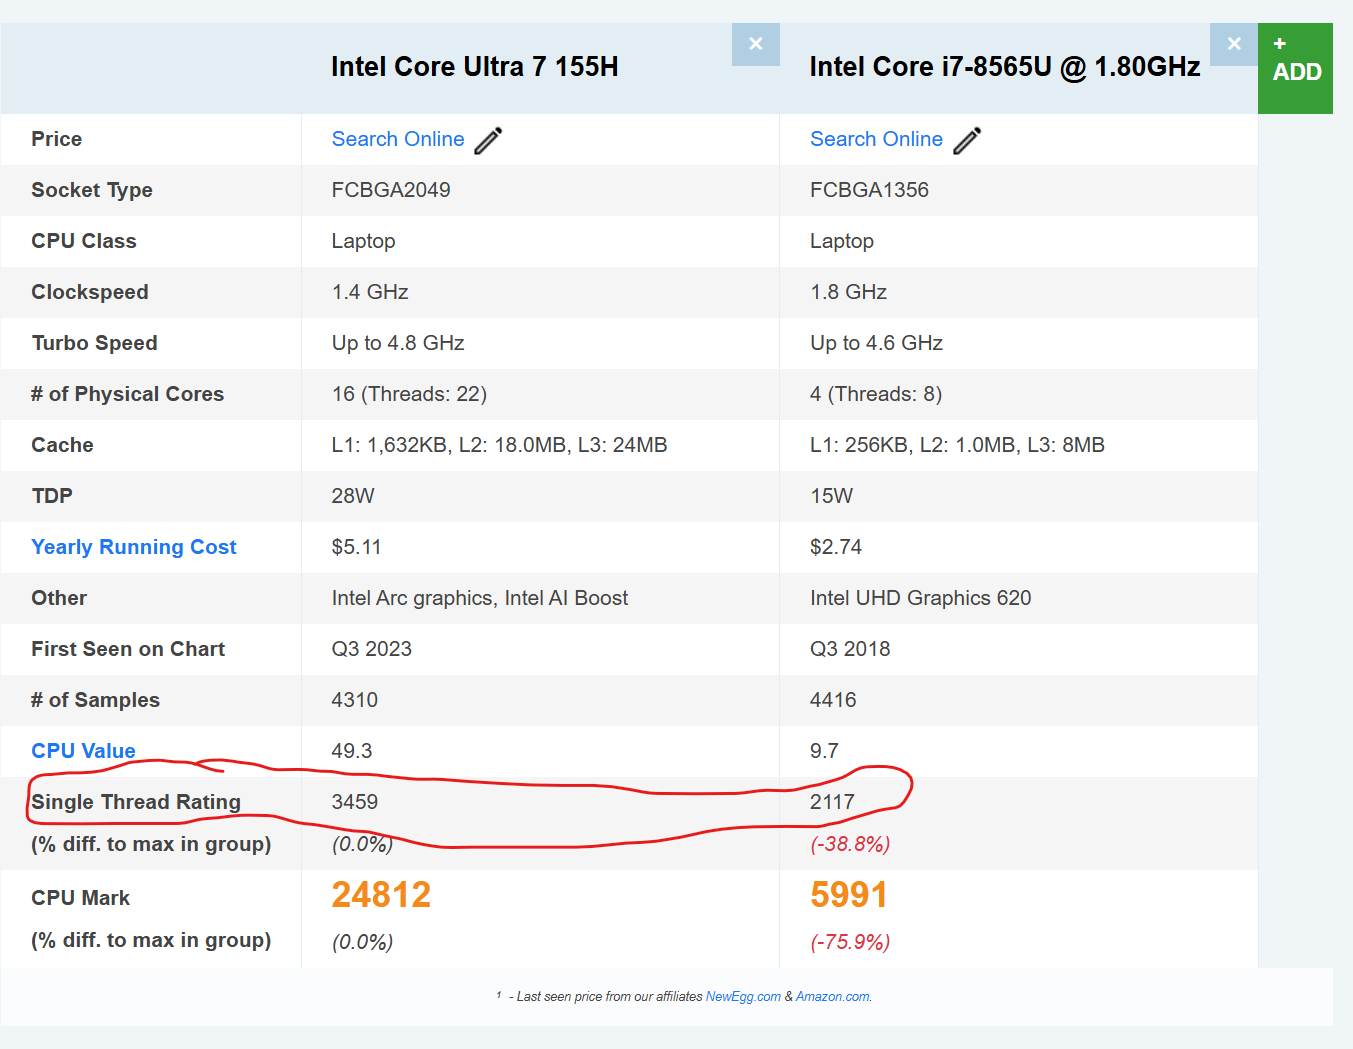Screen dimensions: 1353x1049
Task: Open the Yearly Running Cost link
Action: click(x=134, y=547)
